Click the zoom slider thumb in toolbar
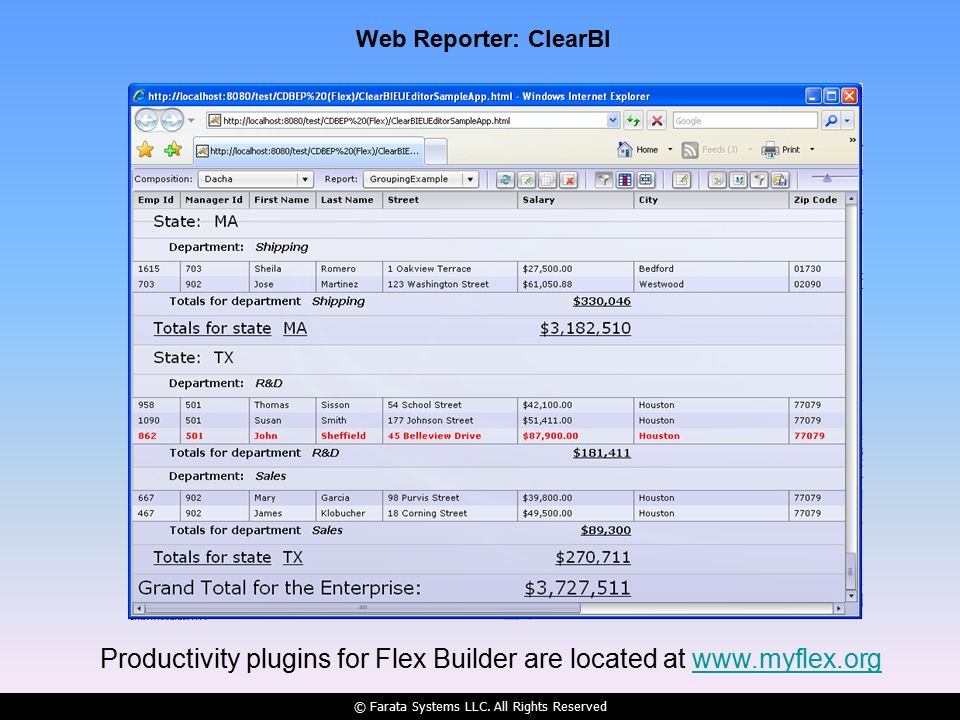 (827, 178)
